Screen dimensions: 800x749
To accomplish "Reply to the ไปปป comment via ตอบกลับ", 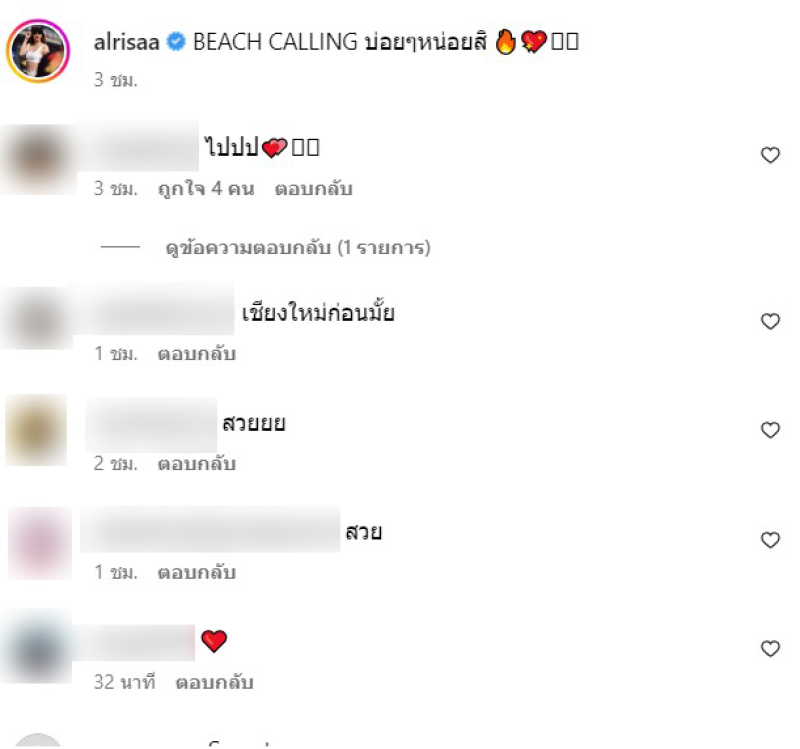I will coord(314,189).
